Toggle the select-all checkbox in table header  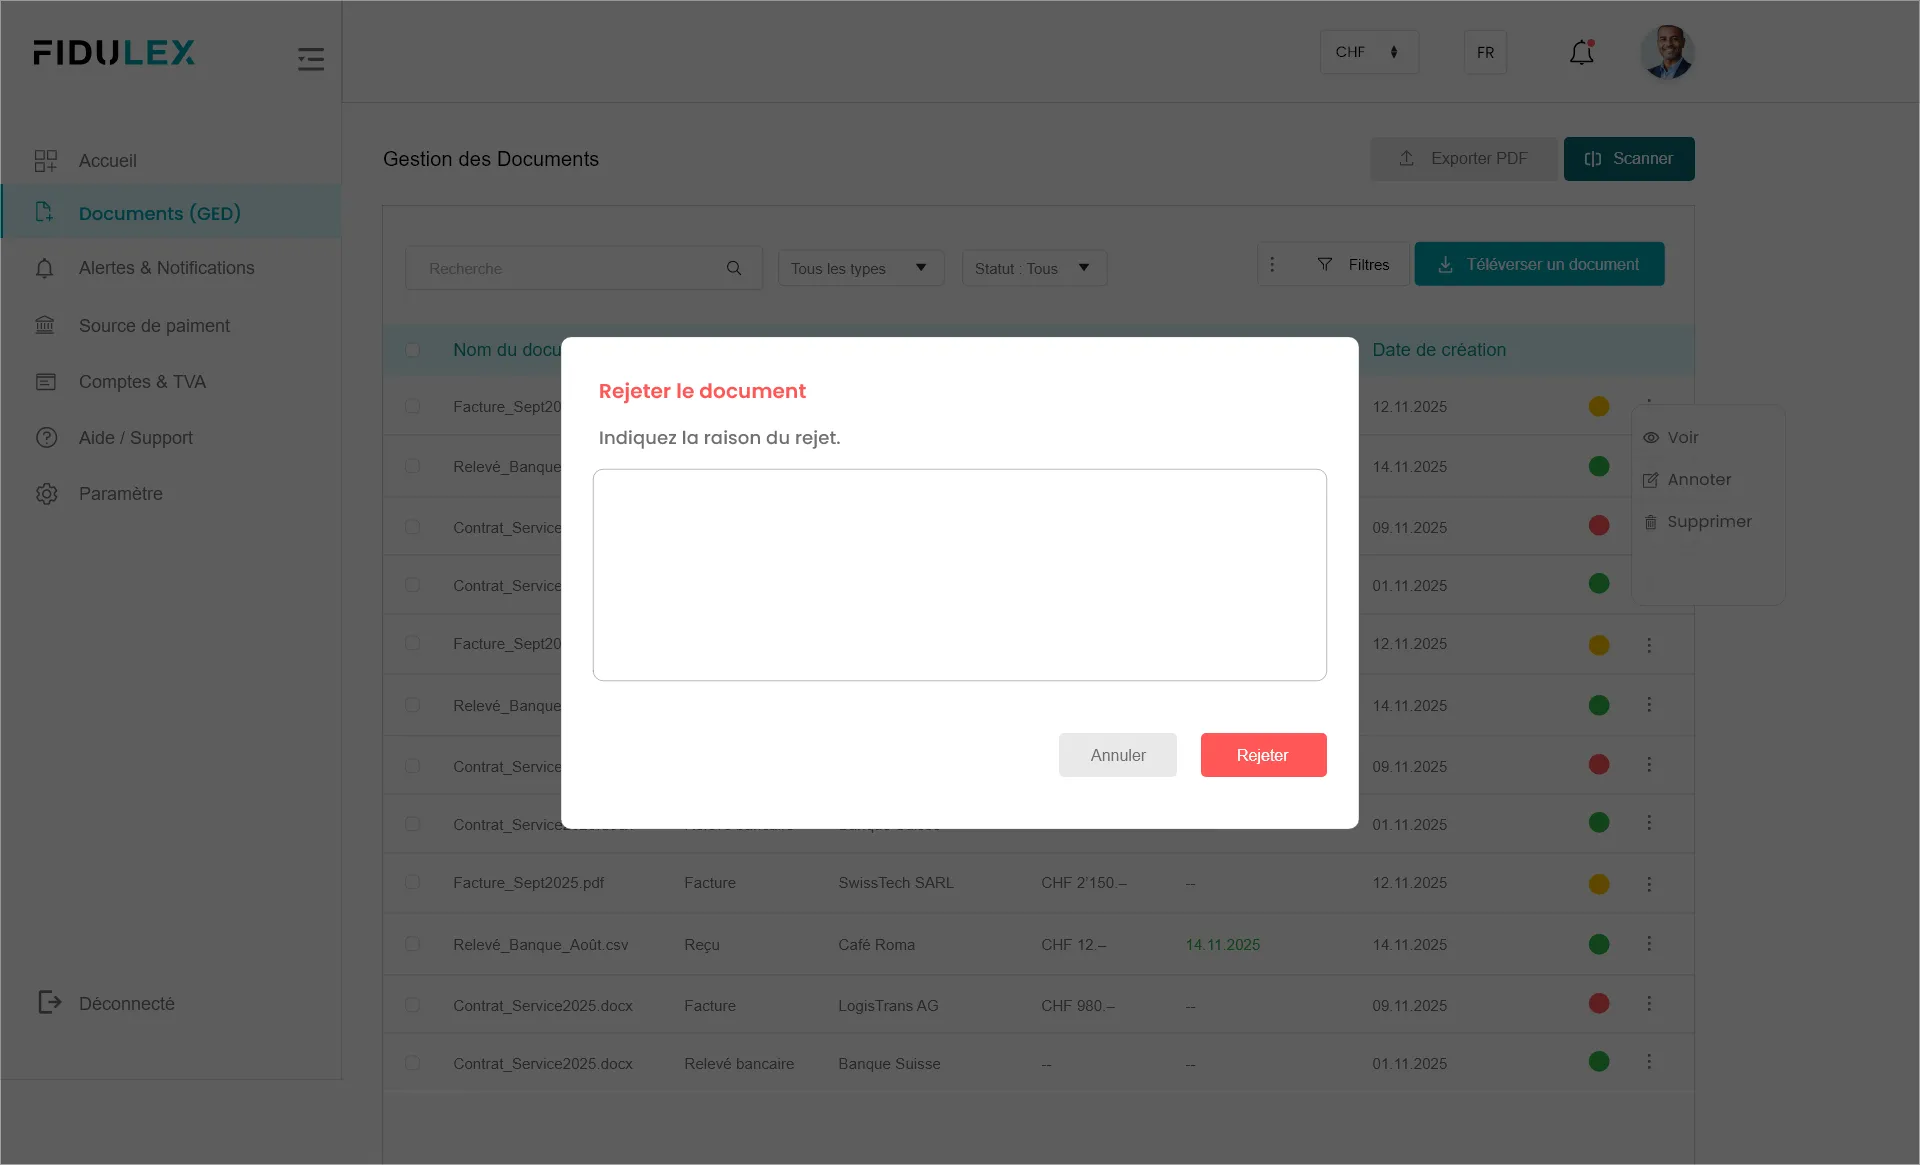point(412,350)
